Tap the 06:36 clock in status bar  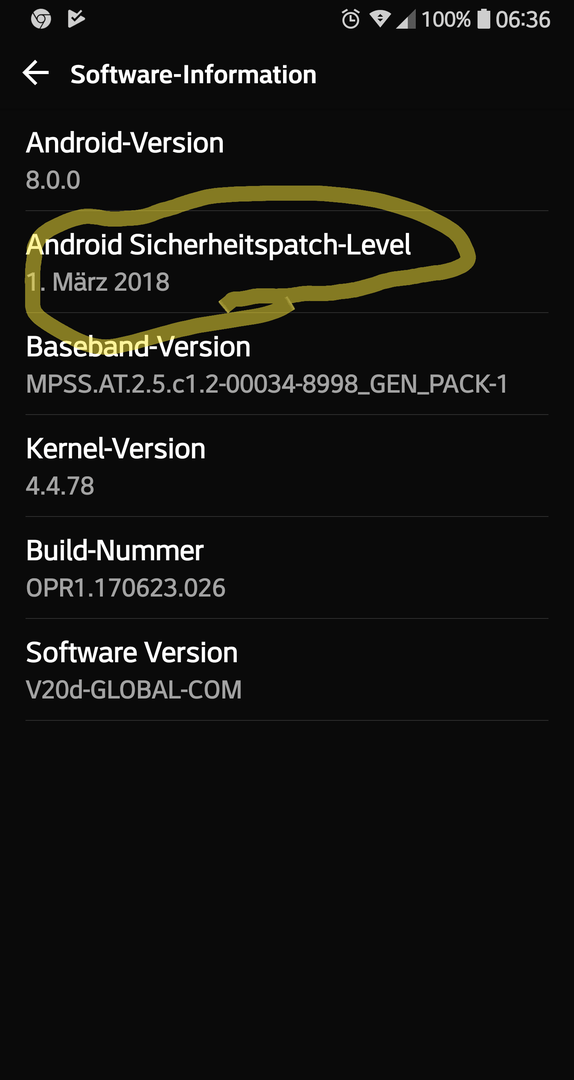[523, 19]
